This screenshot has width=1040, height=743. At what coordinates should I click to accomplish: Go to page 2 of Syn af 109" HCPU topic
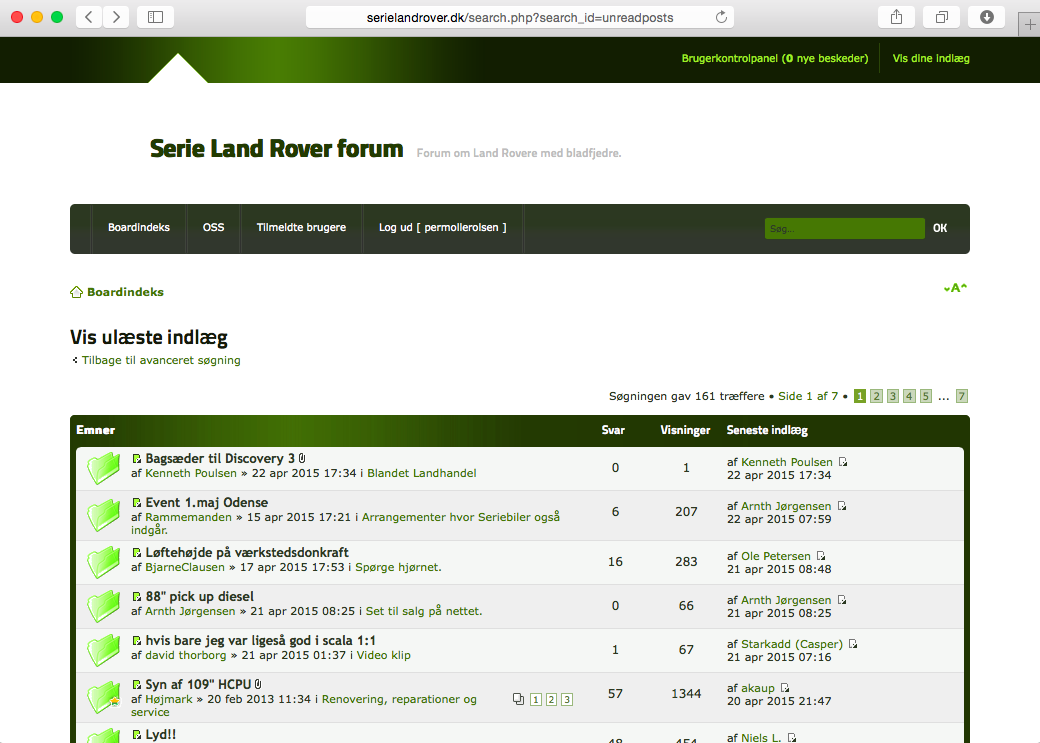point(551,699)
